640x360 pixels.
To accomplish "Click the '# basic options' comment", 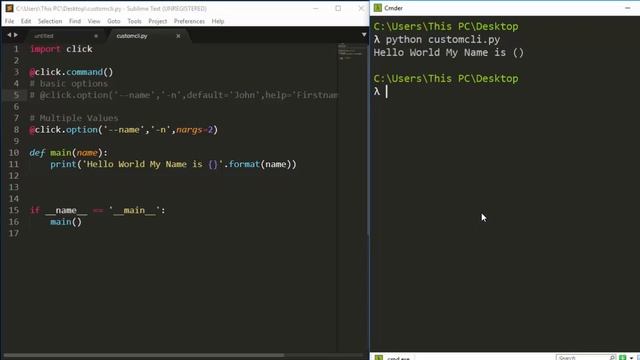I will [x=69, y=84].
